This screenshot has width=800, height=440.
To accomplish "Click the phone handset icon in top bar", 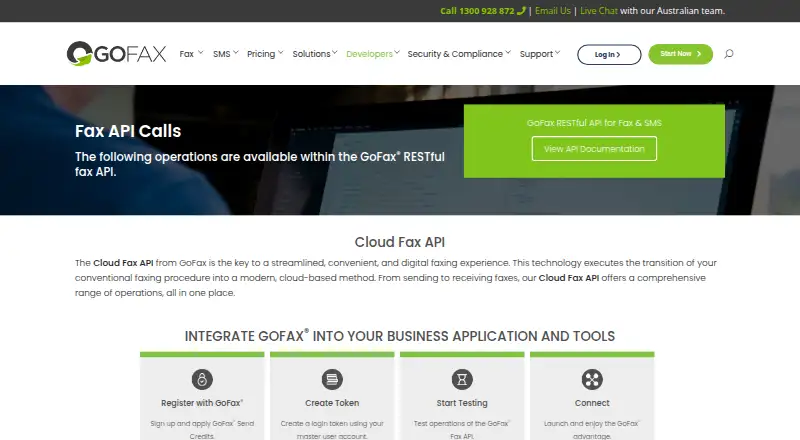I will pos(521,11).
